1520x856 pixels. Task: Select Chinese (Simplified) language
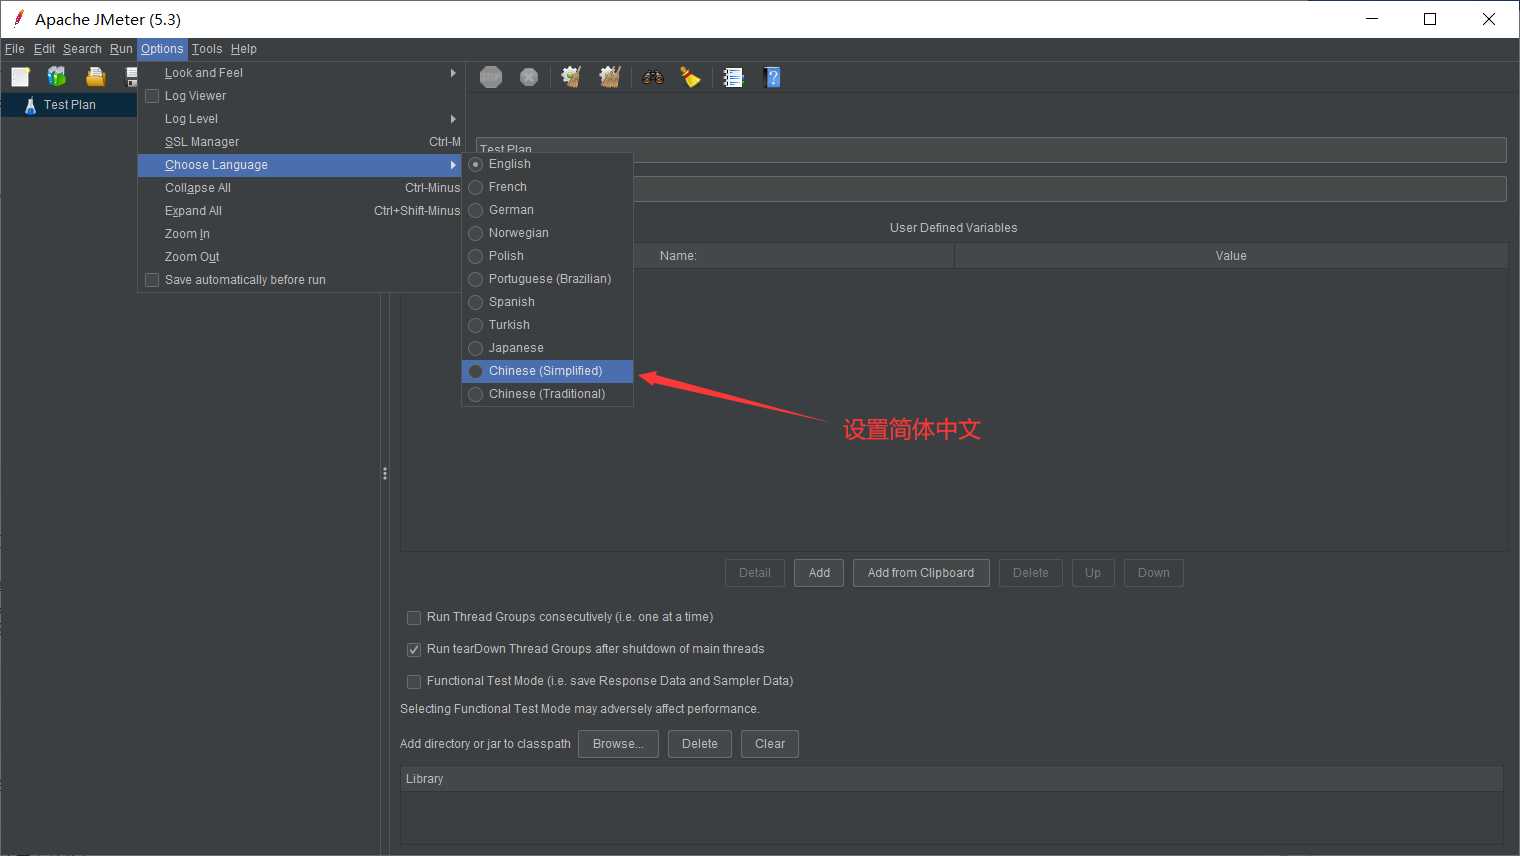pos(547,371)
